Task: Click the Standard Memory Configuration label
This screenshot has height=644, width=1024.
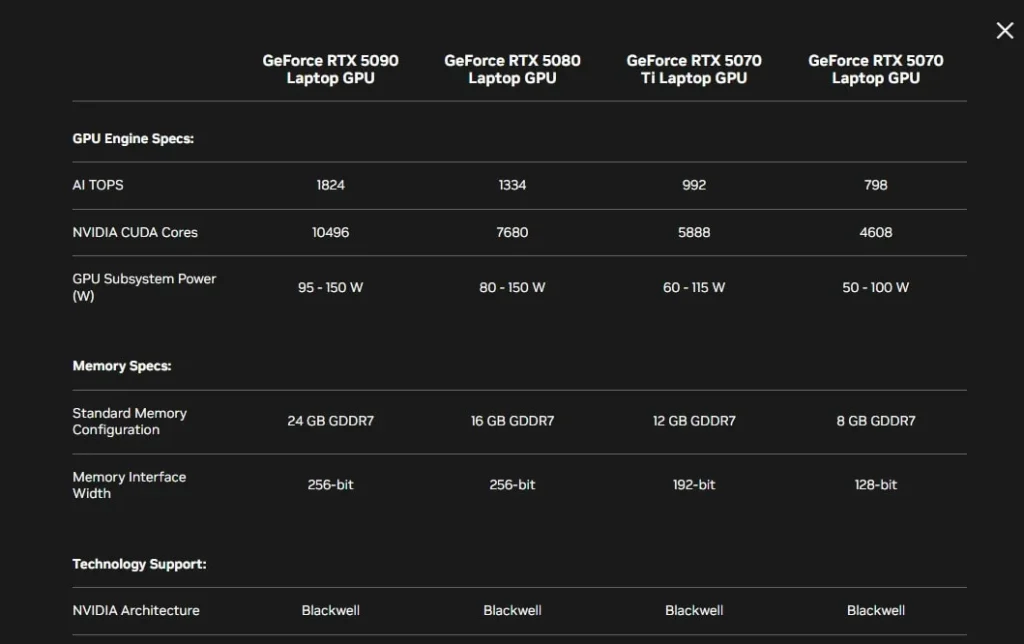Action: click(x=129, y=421)
